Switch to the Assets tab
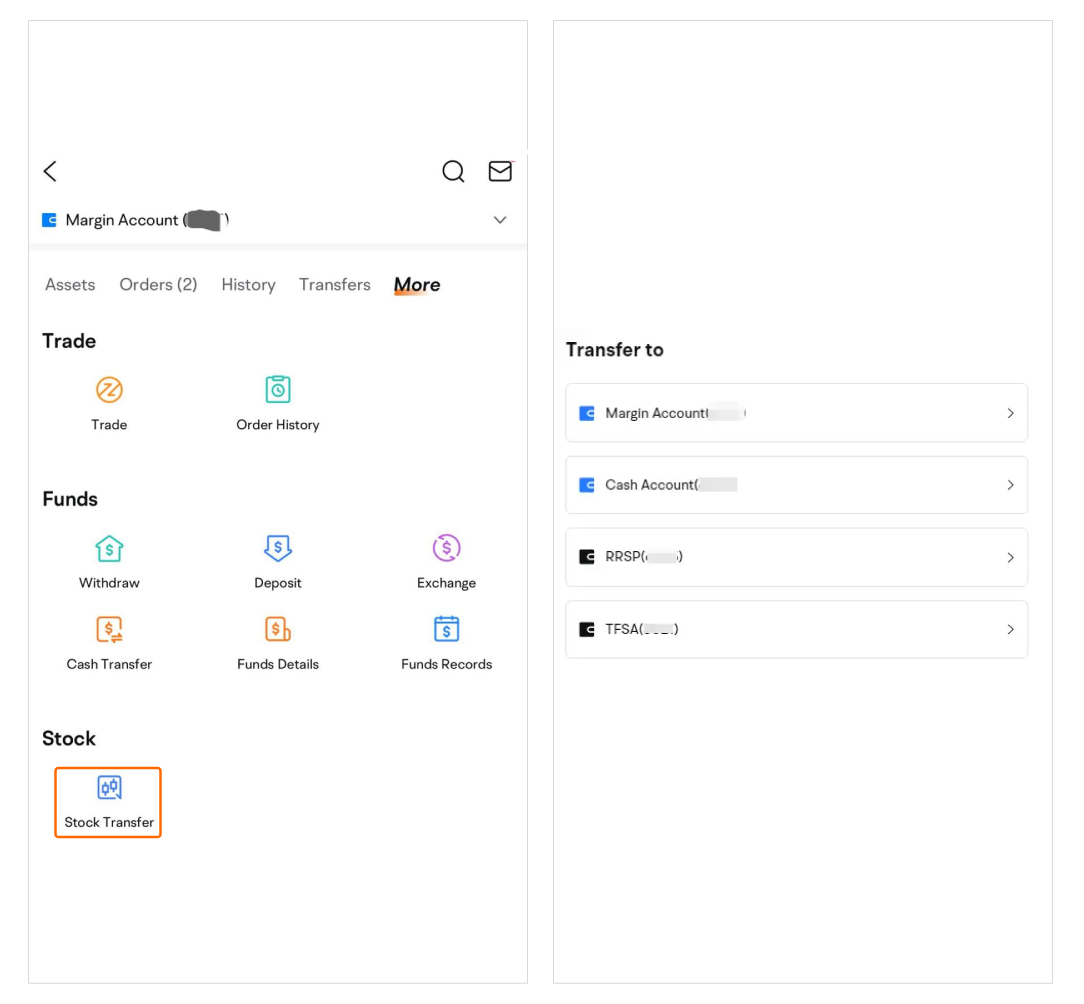The width and height of the screenshot is (1084, 1004). click(70, 285)
